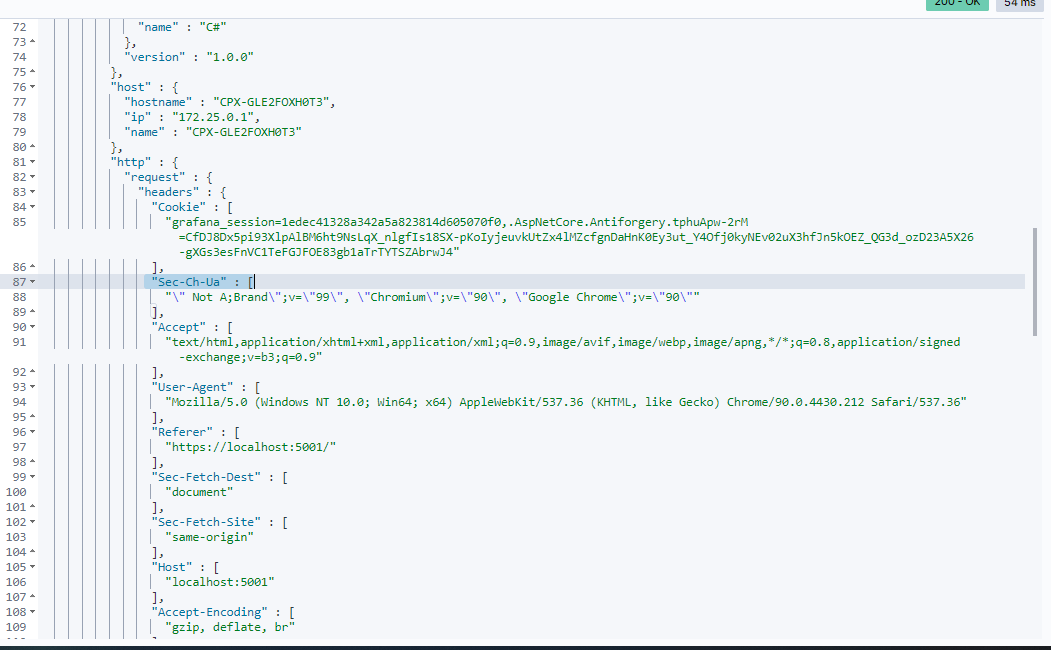Collapse the "Cookie" header array
Image resolution: width=1051 pixels, height=650 pixels.
pos(33,206)
